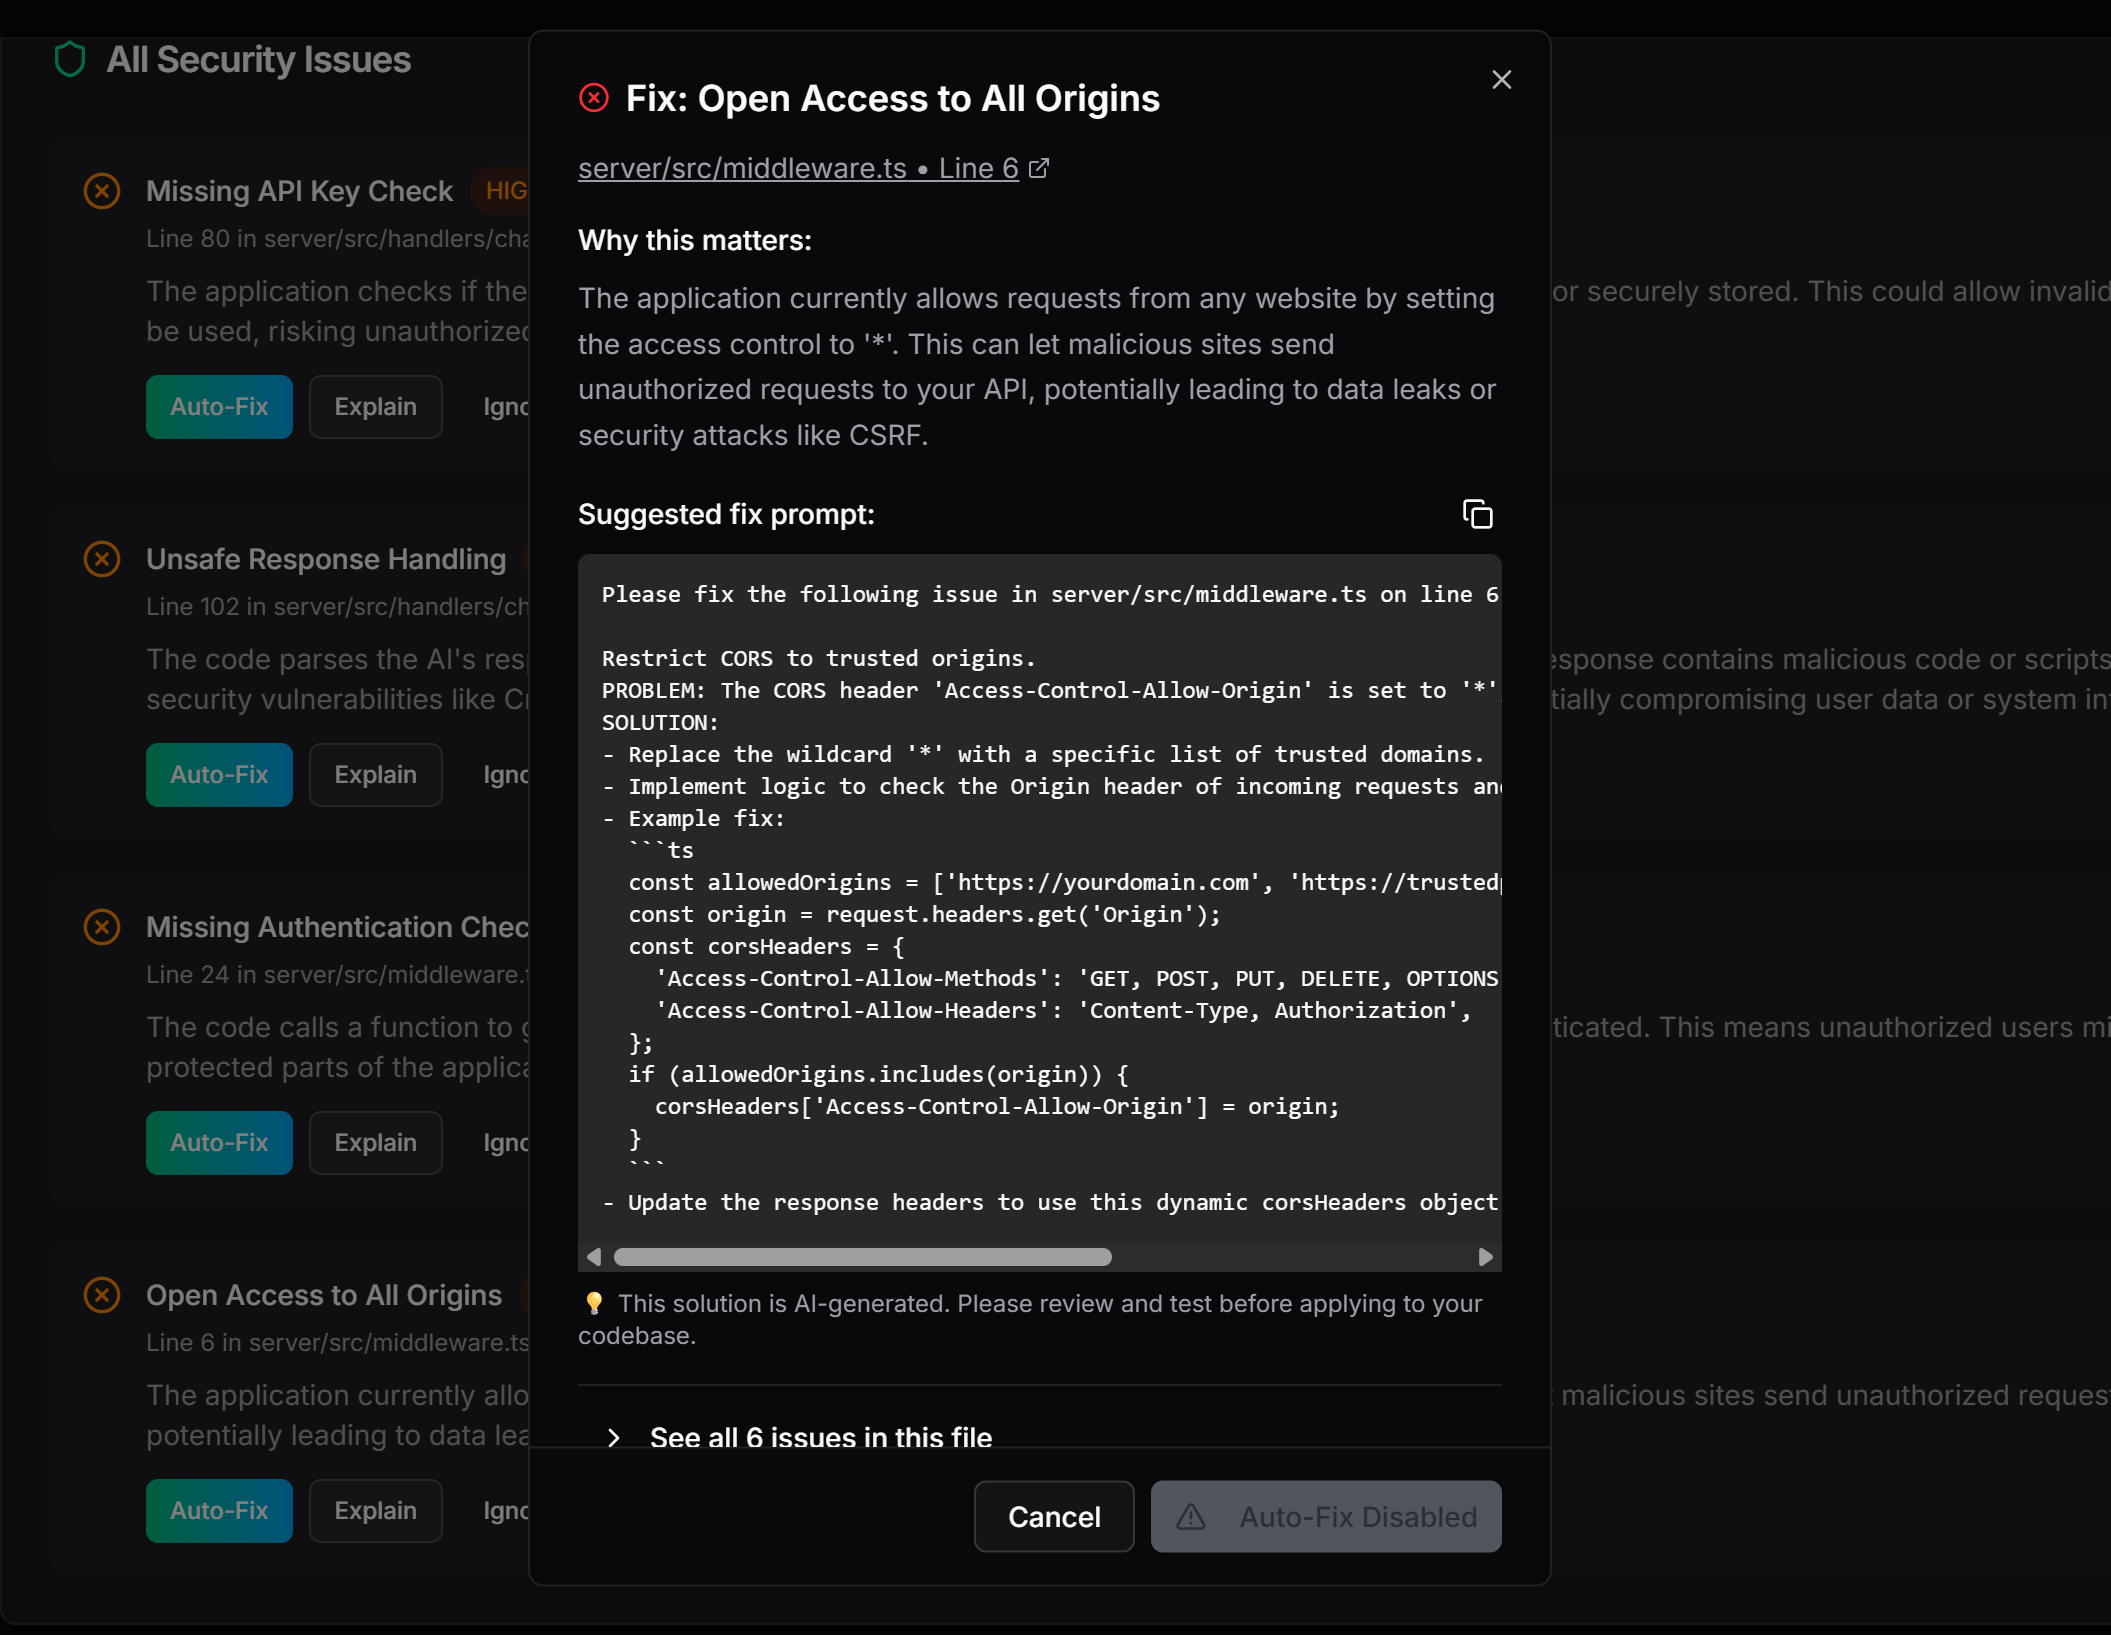Open server/src/middleware.ts Line 6 link

pyautogui.click(x=798, y=168)
